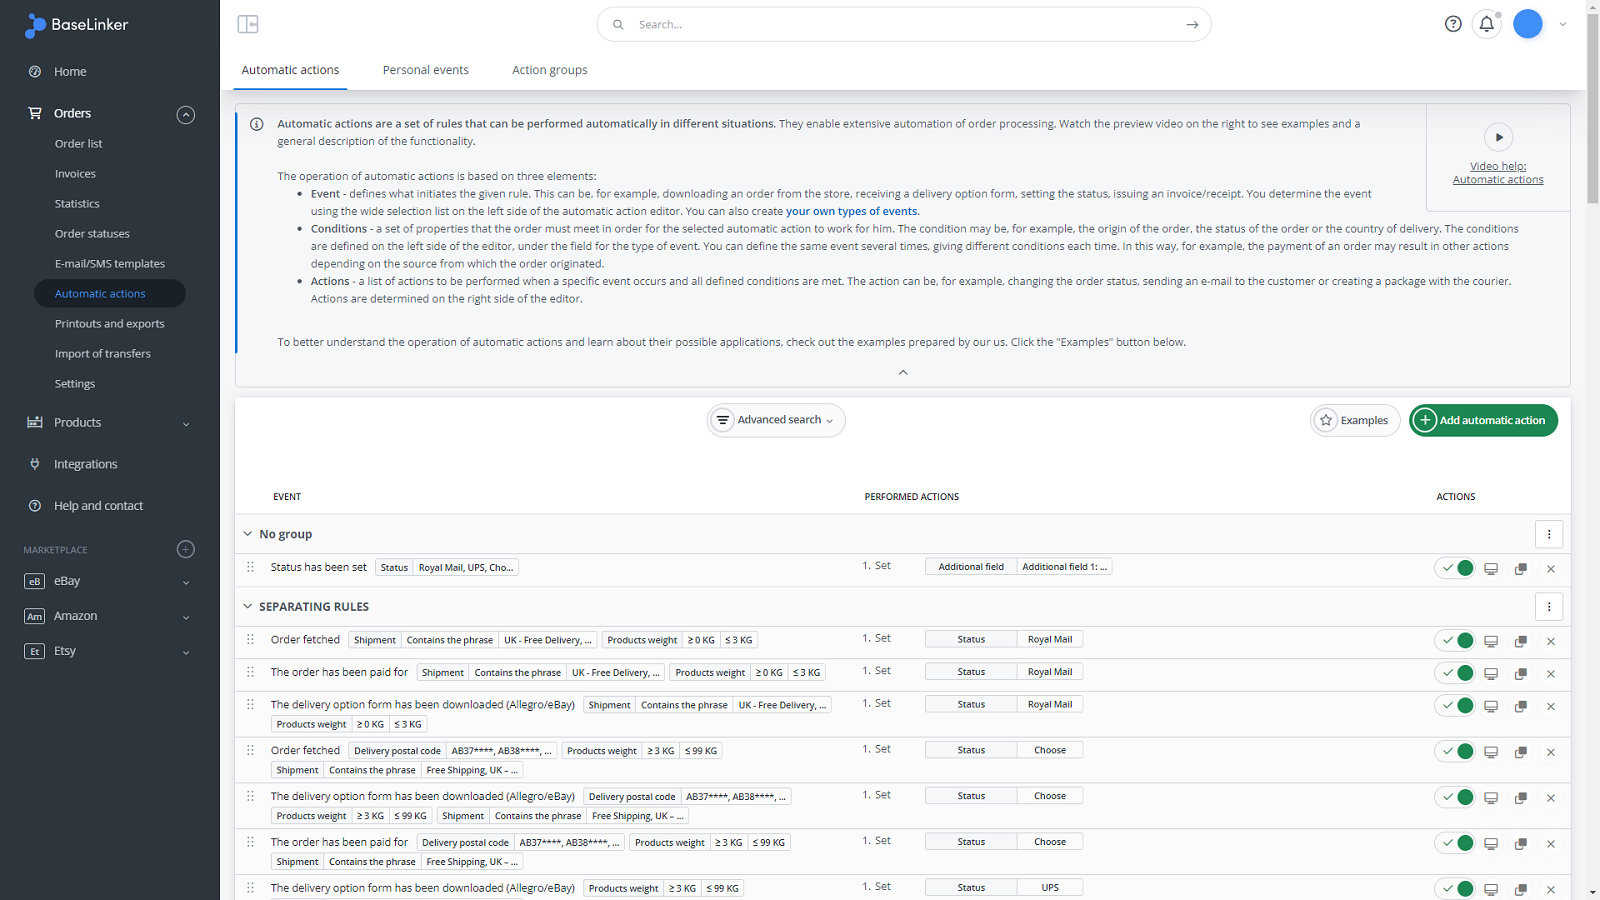1600x900 pixels.
Task: Click in the top Search field
Action: (x=900, y=24)
